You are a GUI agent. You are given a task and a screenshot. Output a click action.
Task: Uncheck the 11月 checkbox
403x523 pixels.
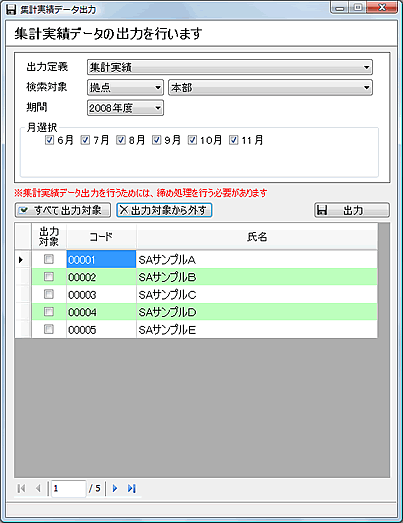(x=234, y=140)
